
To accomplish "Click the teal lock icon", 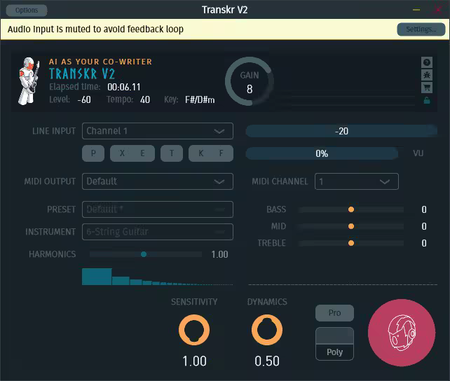I will (427, 100).
